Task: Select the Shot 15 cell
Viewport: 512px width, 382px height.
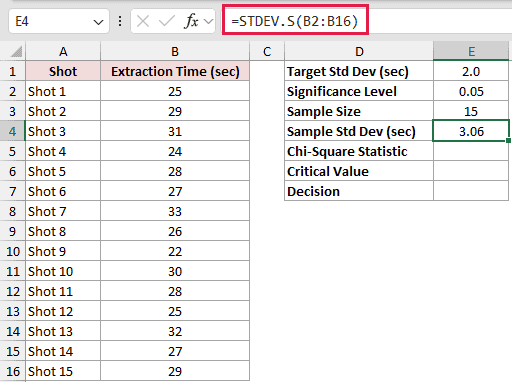Action: click(63, 371)
